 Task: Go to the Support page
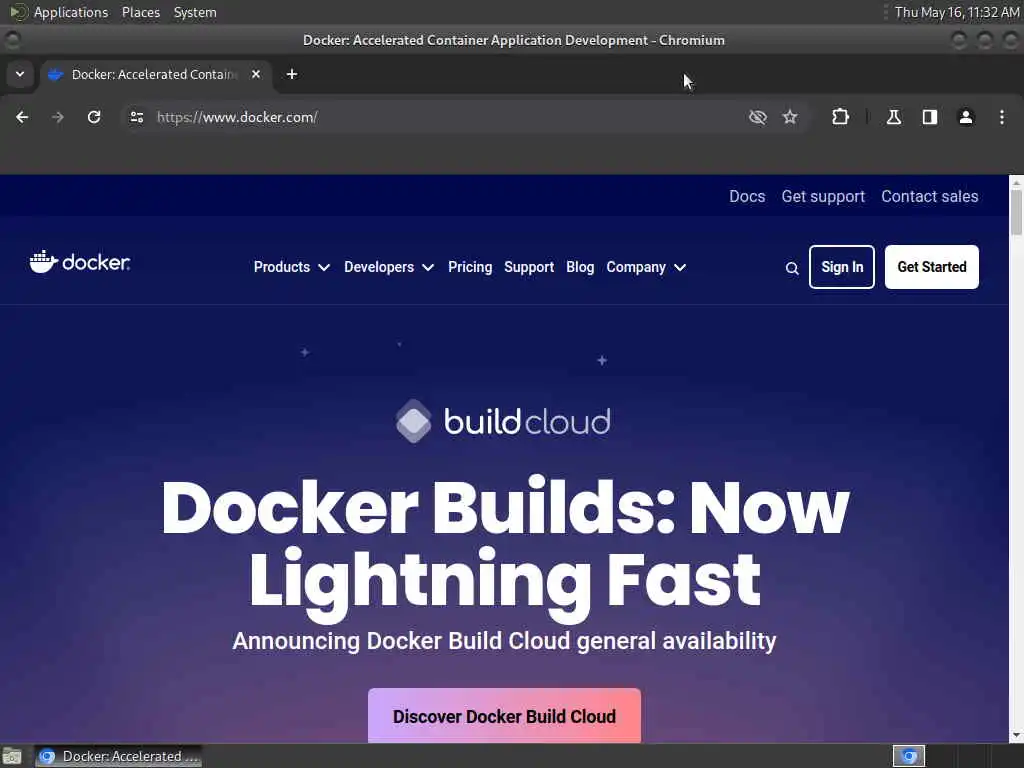pos(529,267)
